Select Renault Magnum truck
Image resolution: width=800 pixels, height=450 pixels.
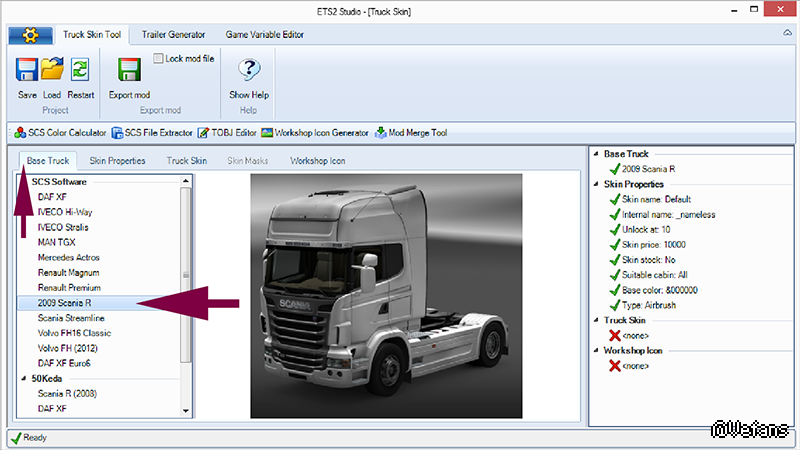pyautogui.click(x=68, y=272)
